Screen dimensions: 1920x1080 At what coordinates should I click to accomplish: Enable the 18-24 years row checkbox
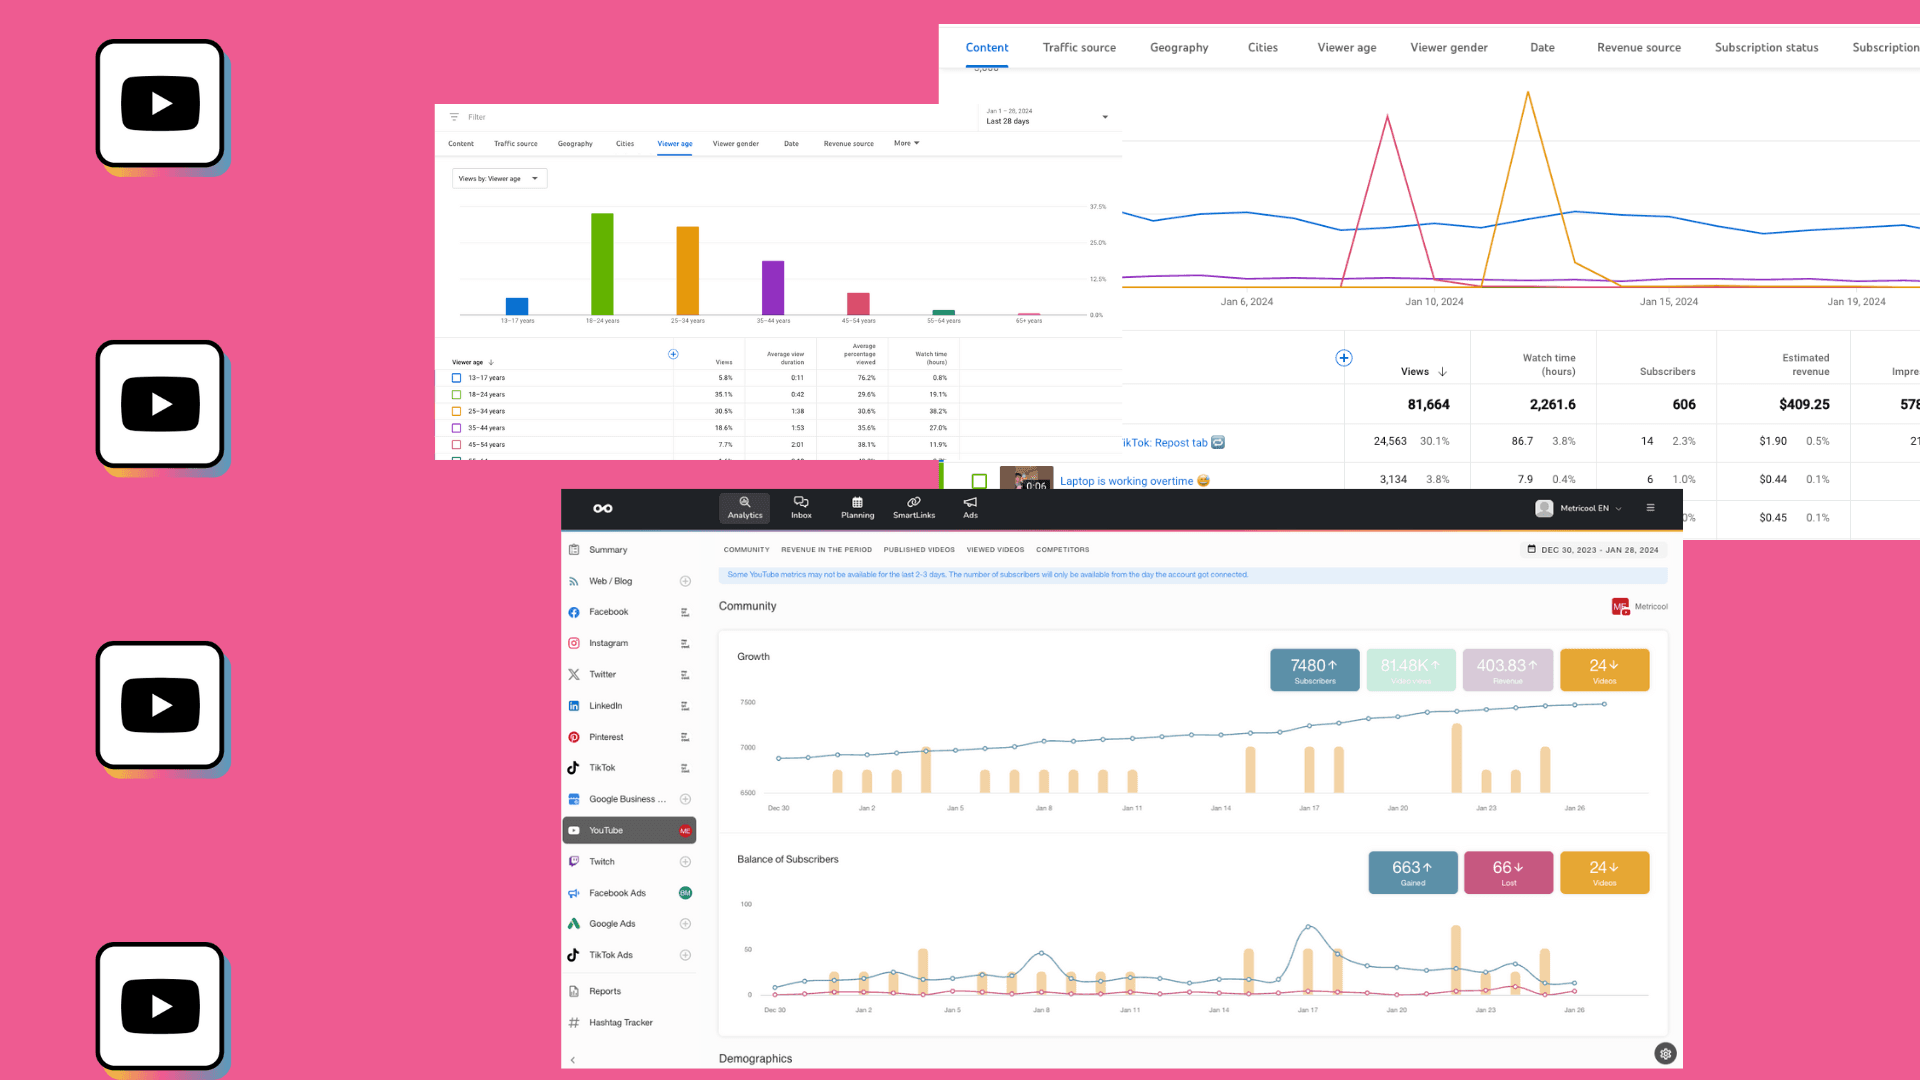coord(458,394)
